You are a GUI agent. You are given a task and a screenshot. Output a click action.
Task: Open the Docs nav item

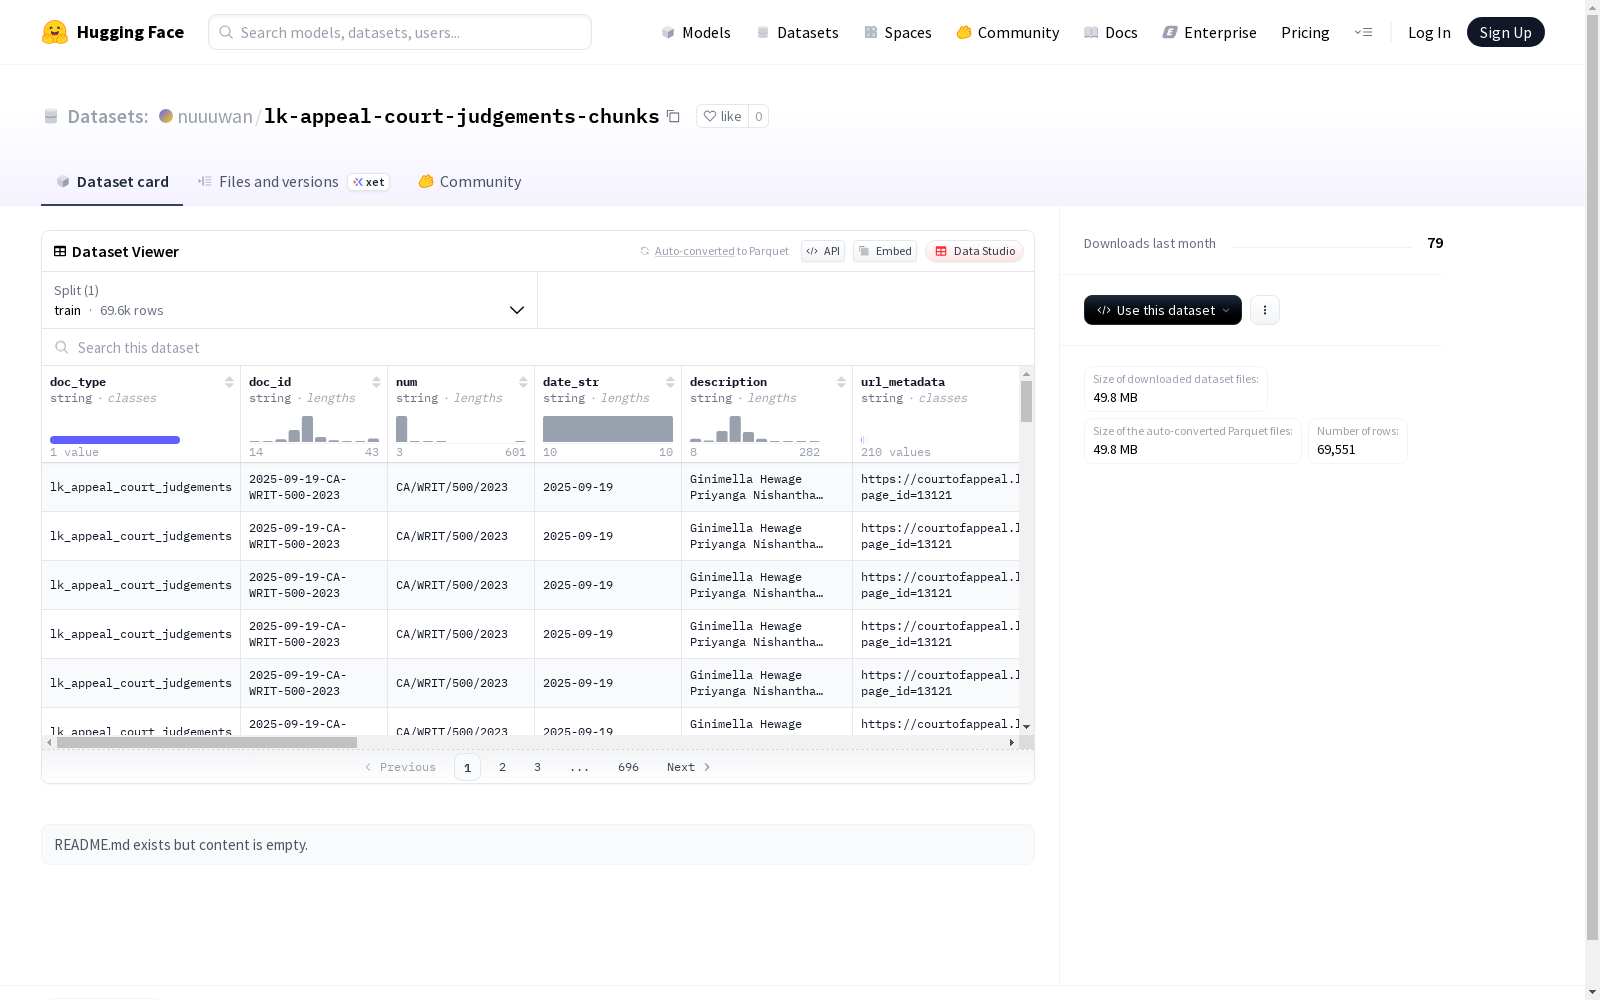tap(1111, 32)
